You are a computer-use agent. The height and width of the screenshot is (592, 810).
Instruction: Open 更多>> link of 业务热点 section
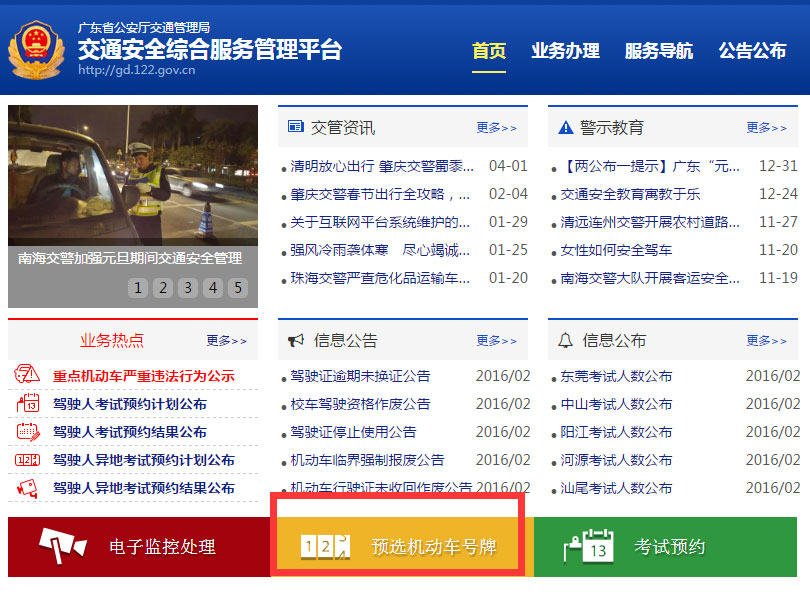pyautogui.click(x=225, y=339)
